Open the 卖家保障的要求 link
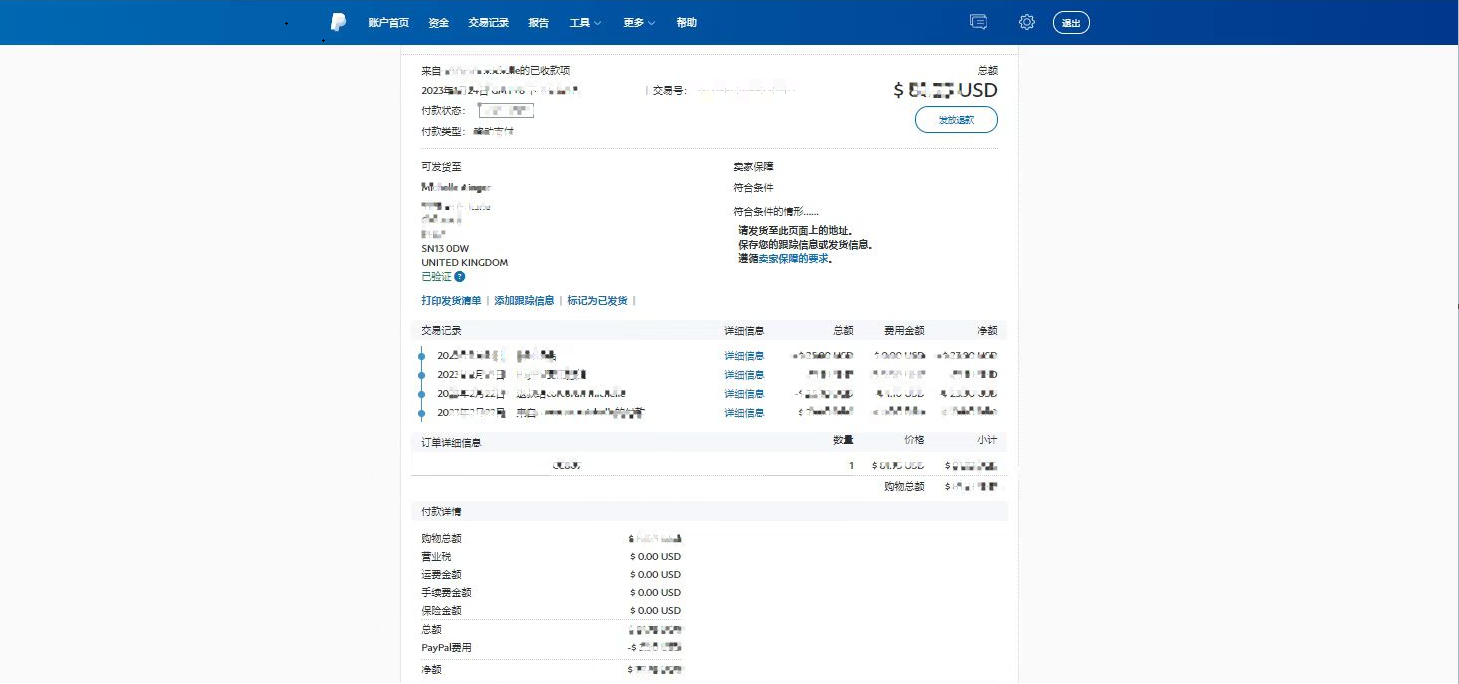1459x684 pixels. tap(793, 259)
